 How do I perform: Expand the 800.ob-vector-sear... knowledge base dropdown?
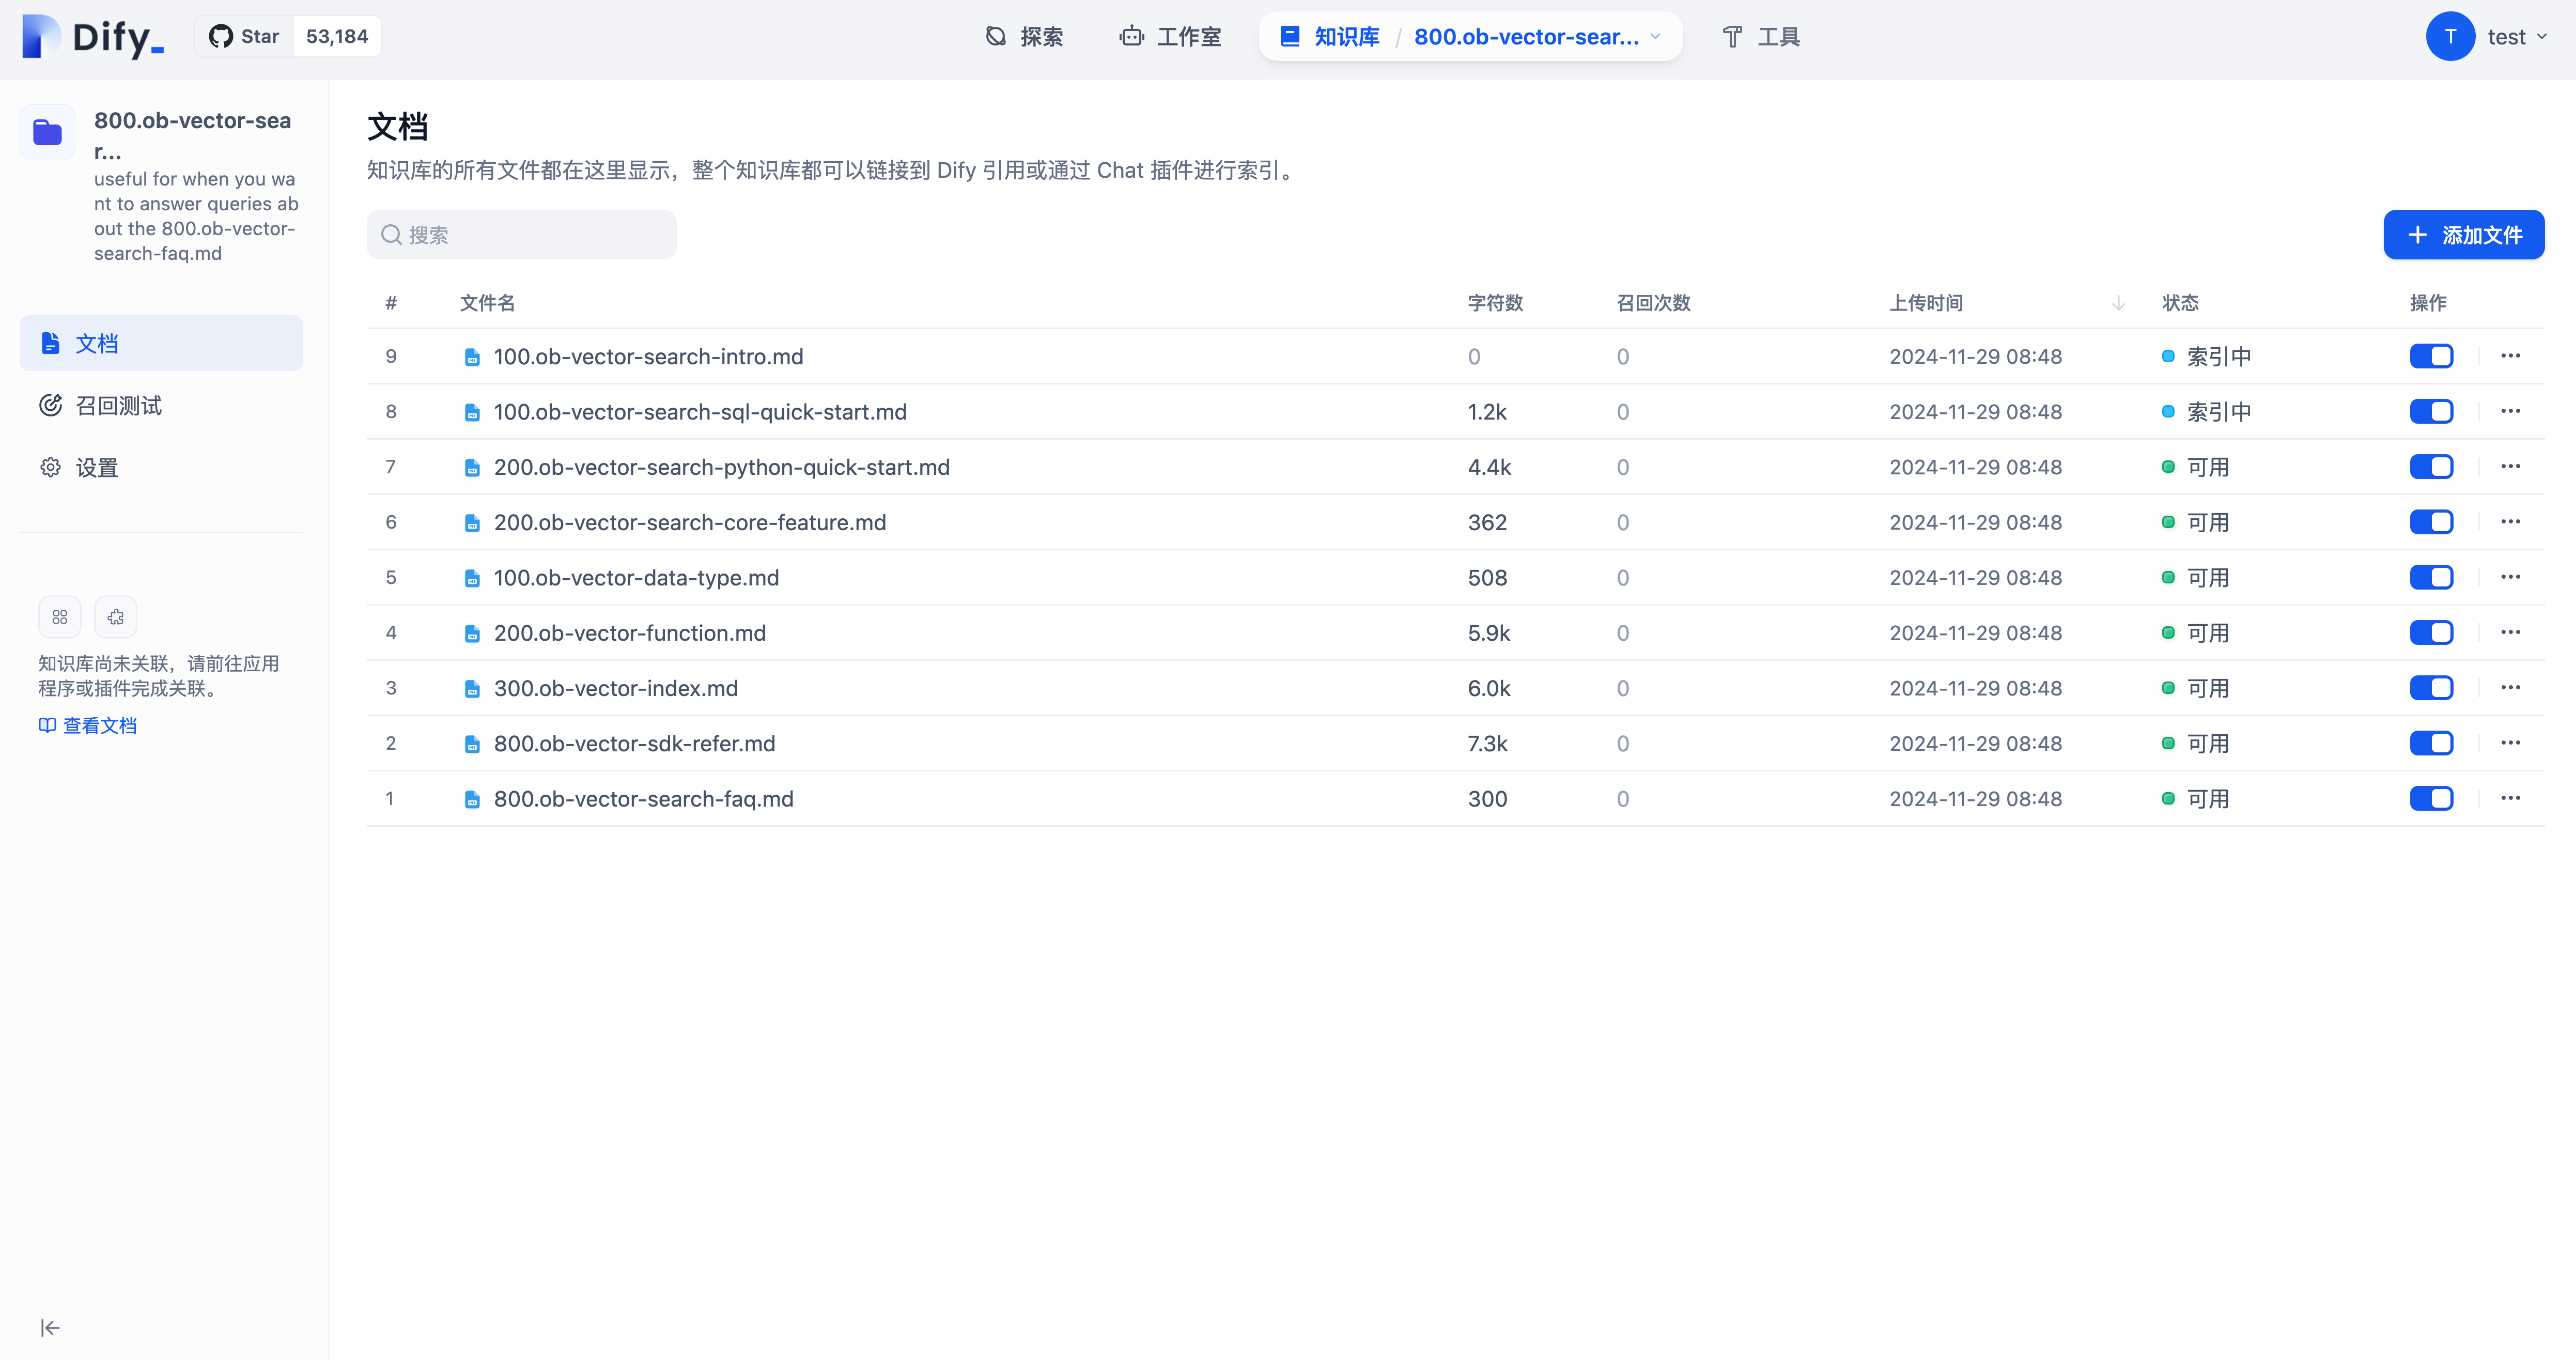(x=1537, y=37)
